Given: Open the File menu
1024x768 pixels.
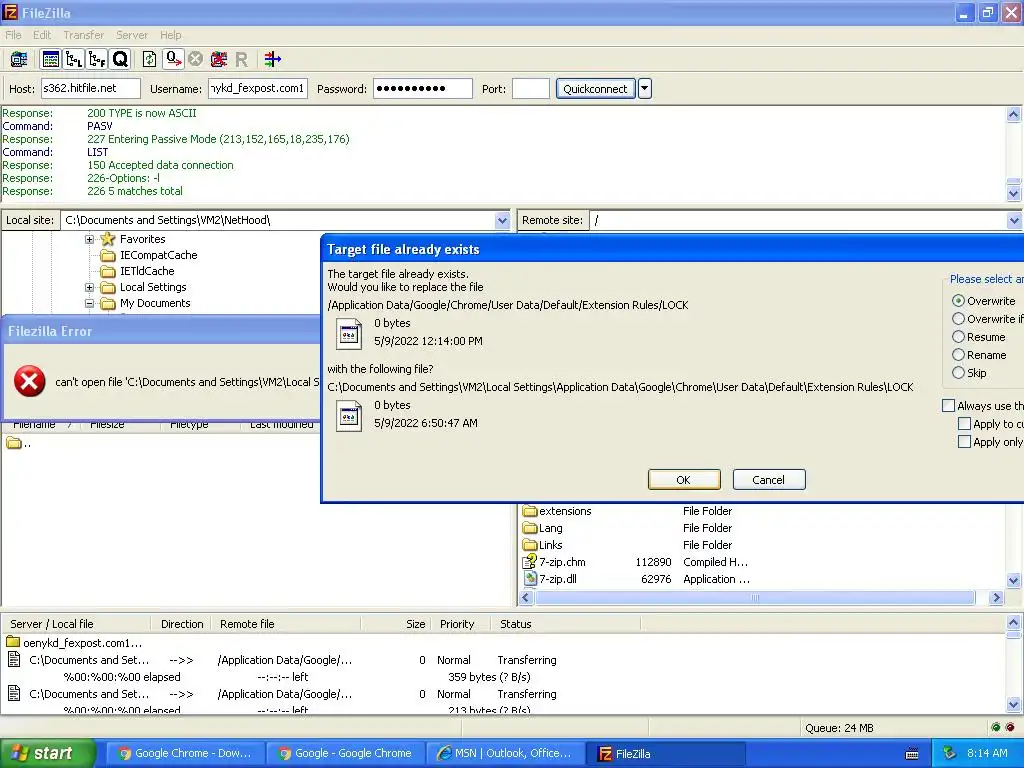Looking at the screenshot, I should (x=13, y=35).
